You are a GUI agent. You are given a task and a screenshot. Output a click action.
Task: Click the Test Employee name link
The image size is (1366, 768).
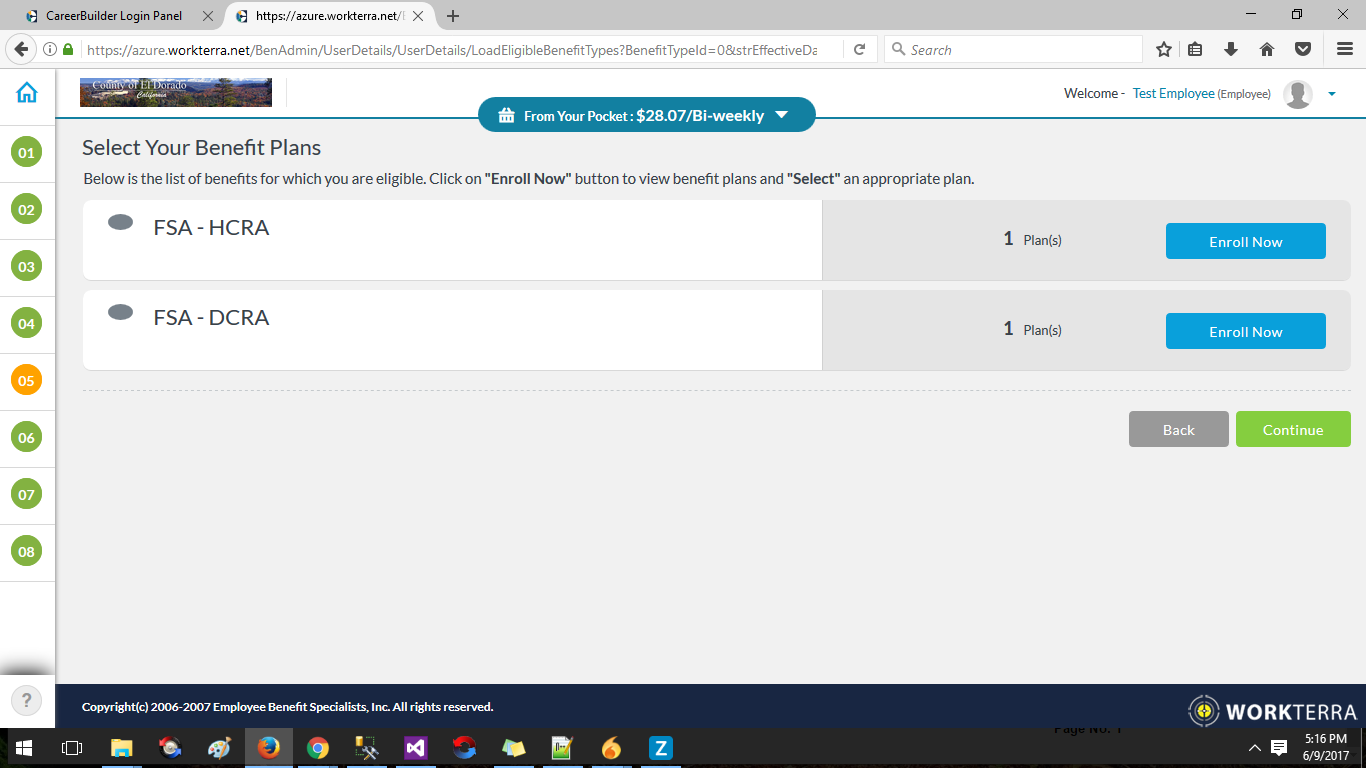click(1173, 93)
